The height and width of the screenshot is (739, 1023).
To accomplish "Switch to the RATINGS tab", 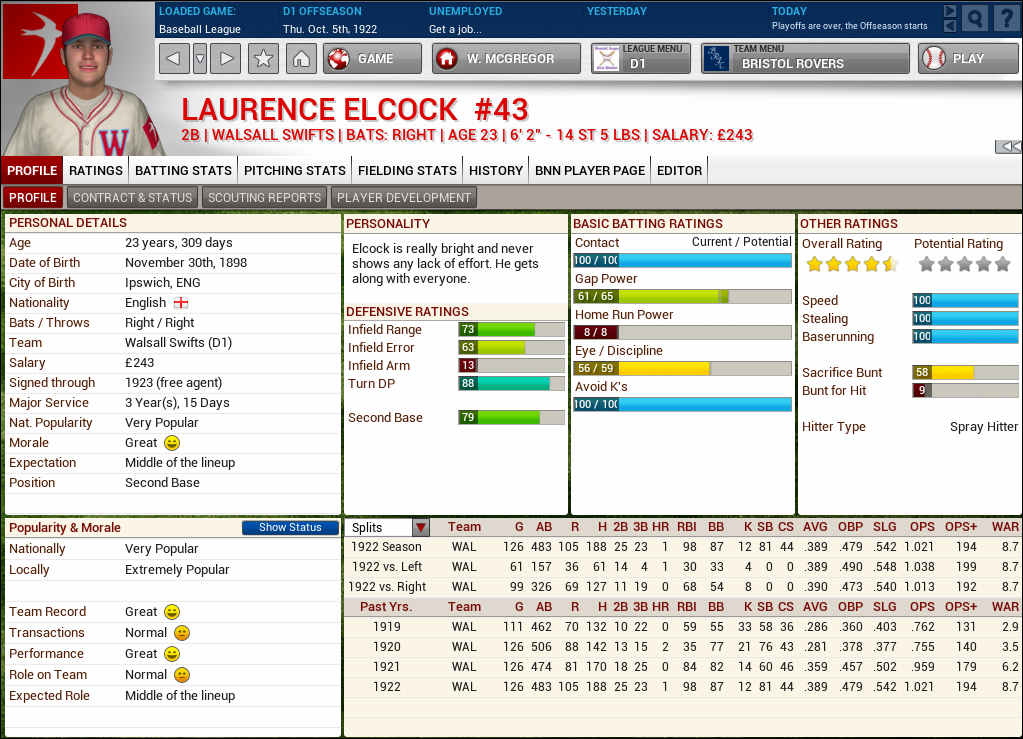I will 95,170.
